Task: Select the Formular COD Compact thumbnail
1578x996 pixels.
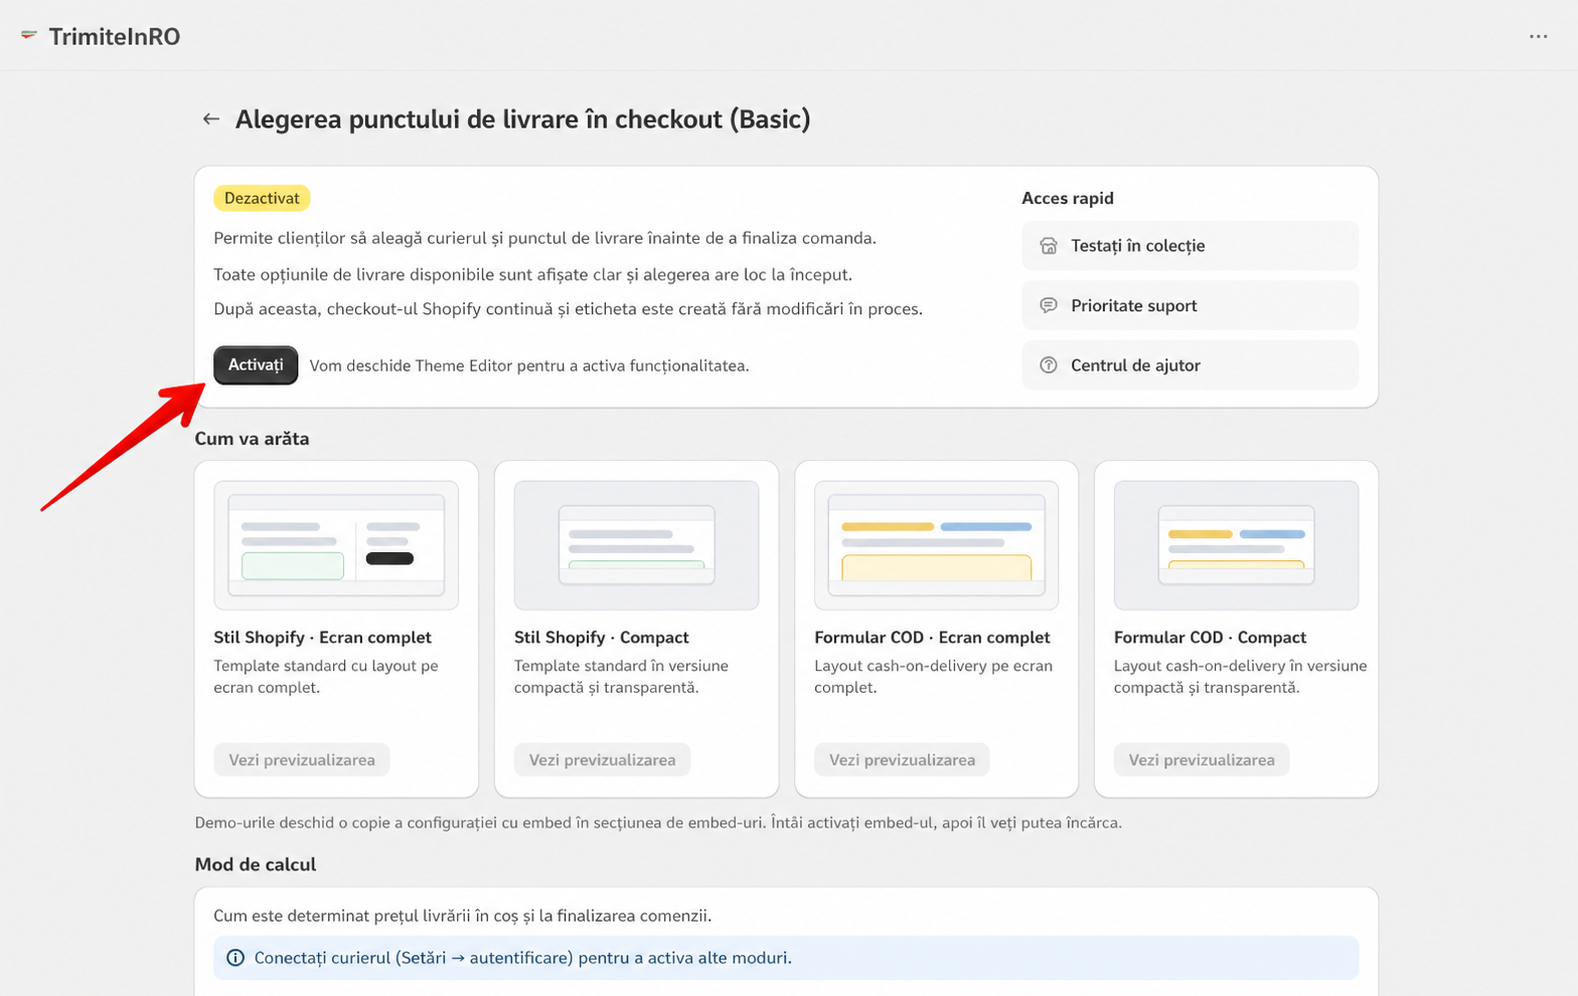Action: tap(1236, 545)
